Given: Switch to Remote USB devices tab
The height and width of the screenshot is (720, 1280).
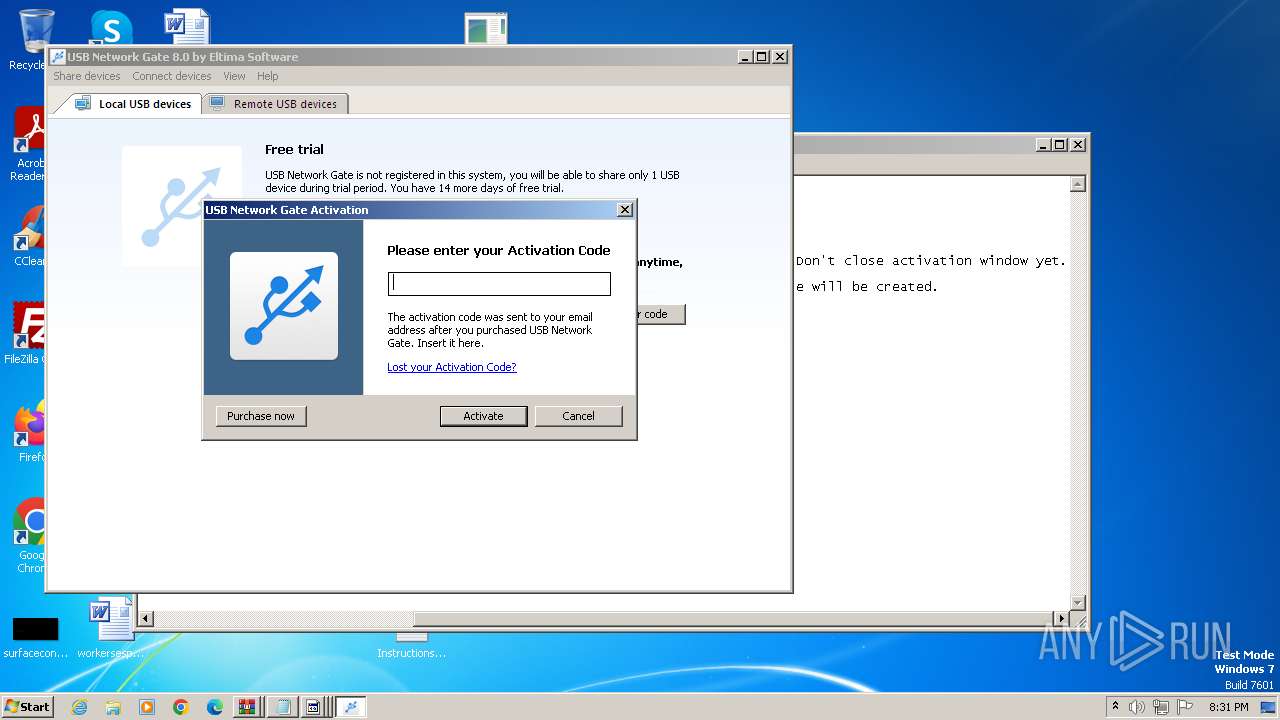Looking at the screenshot, I should 275,104.
